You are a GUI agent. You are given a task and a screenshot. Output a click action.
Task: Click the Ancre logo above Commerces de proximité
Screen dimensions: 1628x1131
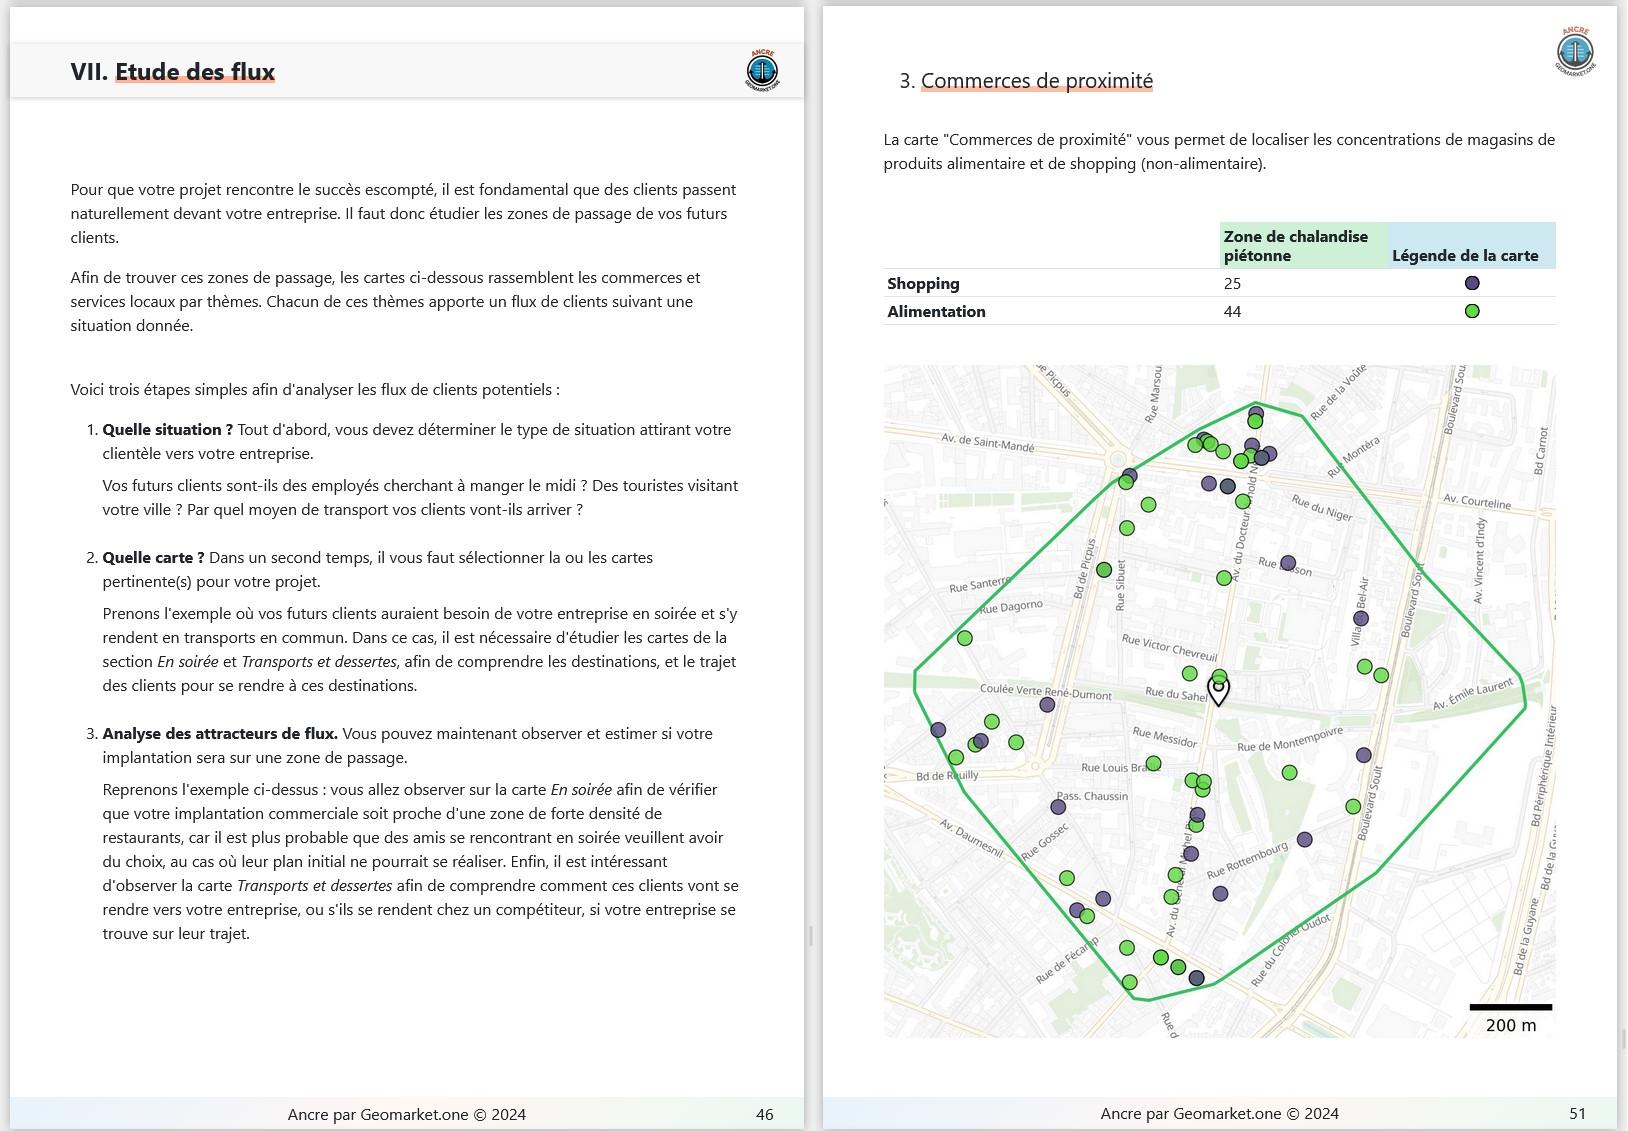[1575, 50]
